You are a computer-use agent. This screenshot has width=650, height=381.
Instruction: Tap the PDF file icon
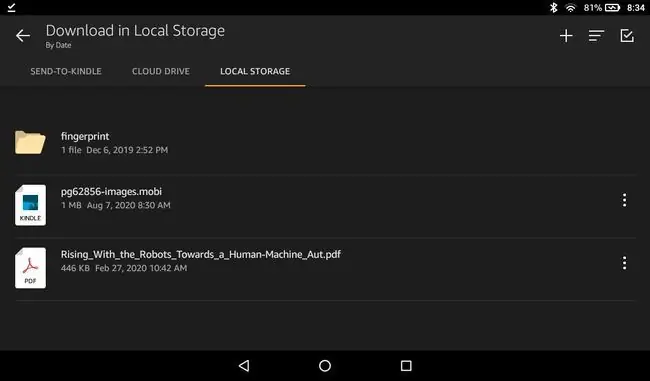click(30, 268)
